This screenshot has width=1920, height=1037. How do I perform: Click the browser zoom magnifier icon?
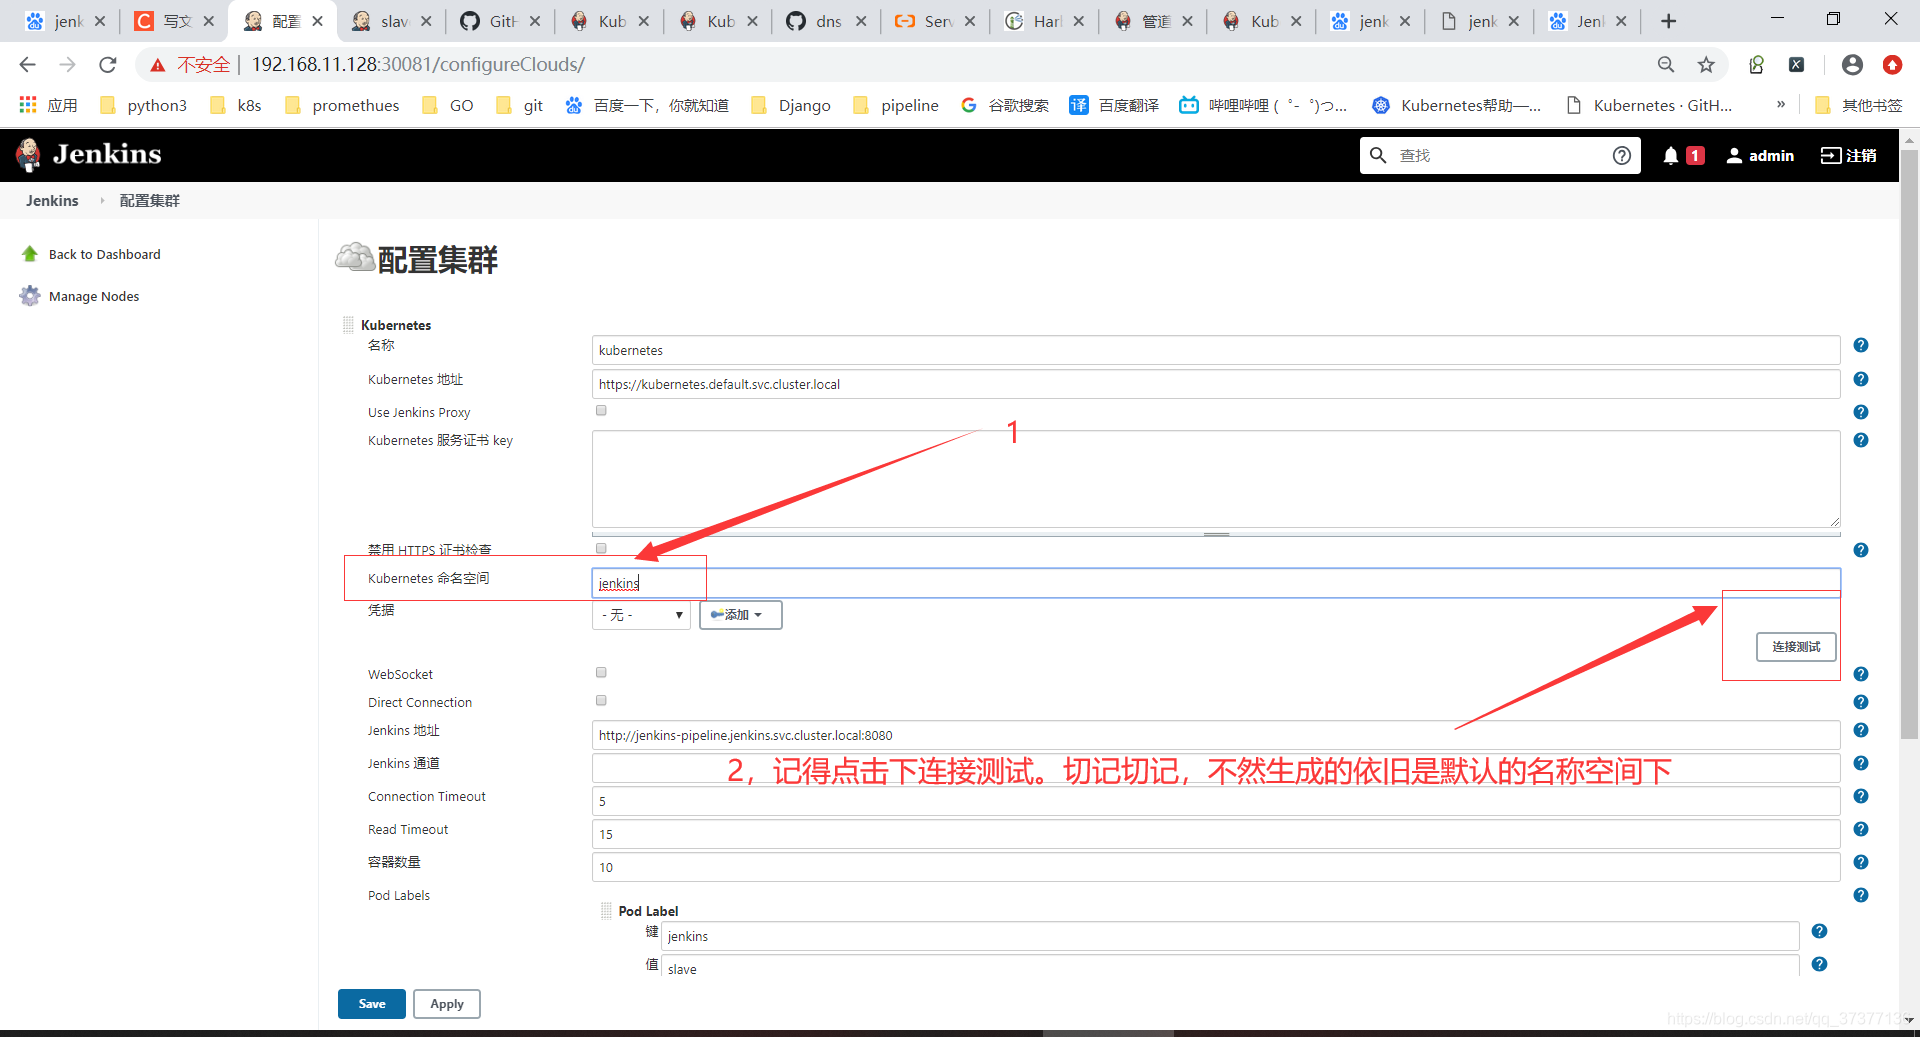coord(1666,65)
